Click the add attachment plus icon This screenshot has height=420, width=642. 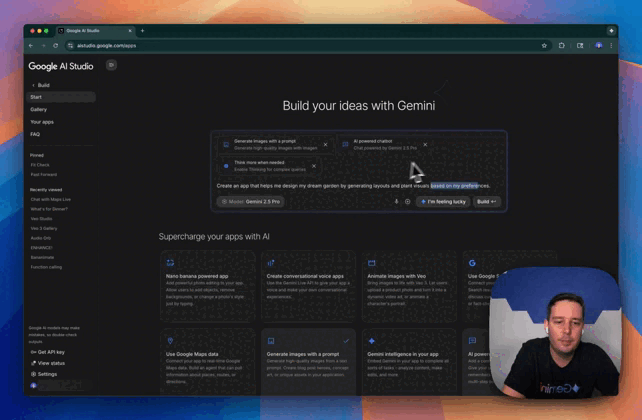tap(407, 201)
